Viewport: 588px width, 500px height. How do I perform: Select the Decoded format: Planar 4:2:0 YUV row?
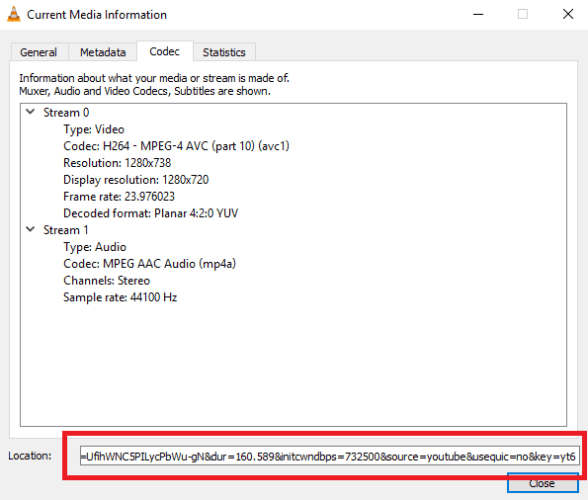pyautogui.click(x=150, y=213)
